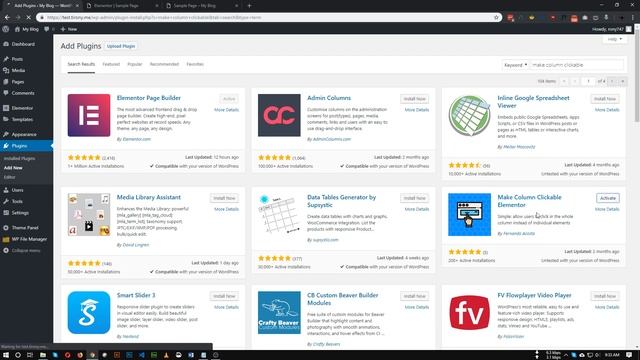This screenshot has width=640, height=360.
Task: Expand the Help panel
Action: [615, 39]
